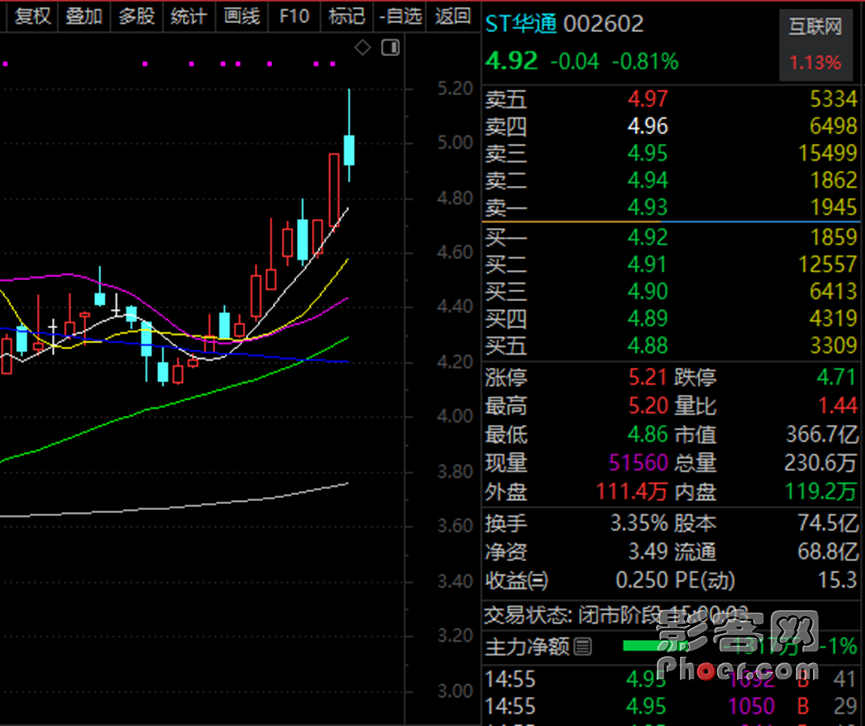Image resolution: width=865 pixels, height=726 pixels.
Task: Select the tick row with volume 1050
Action: [x=671, y=707]
